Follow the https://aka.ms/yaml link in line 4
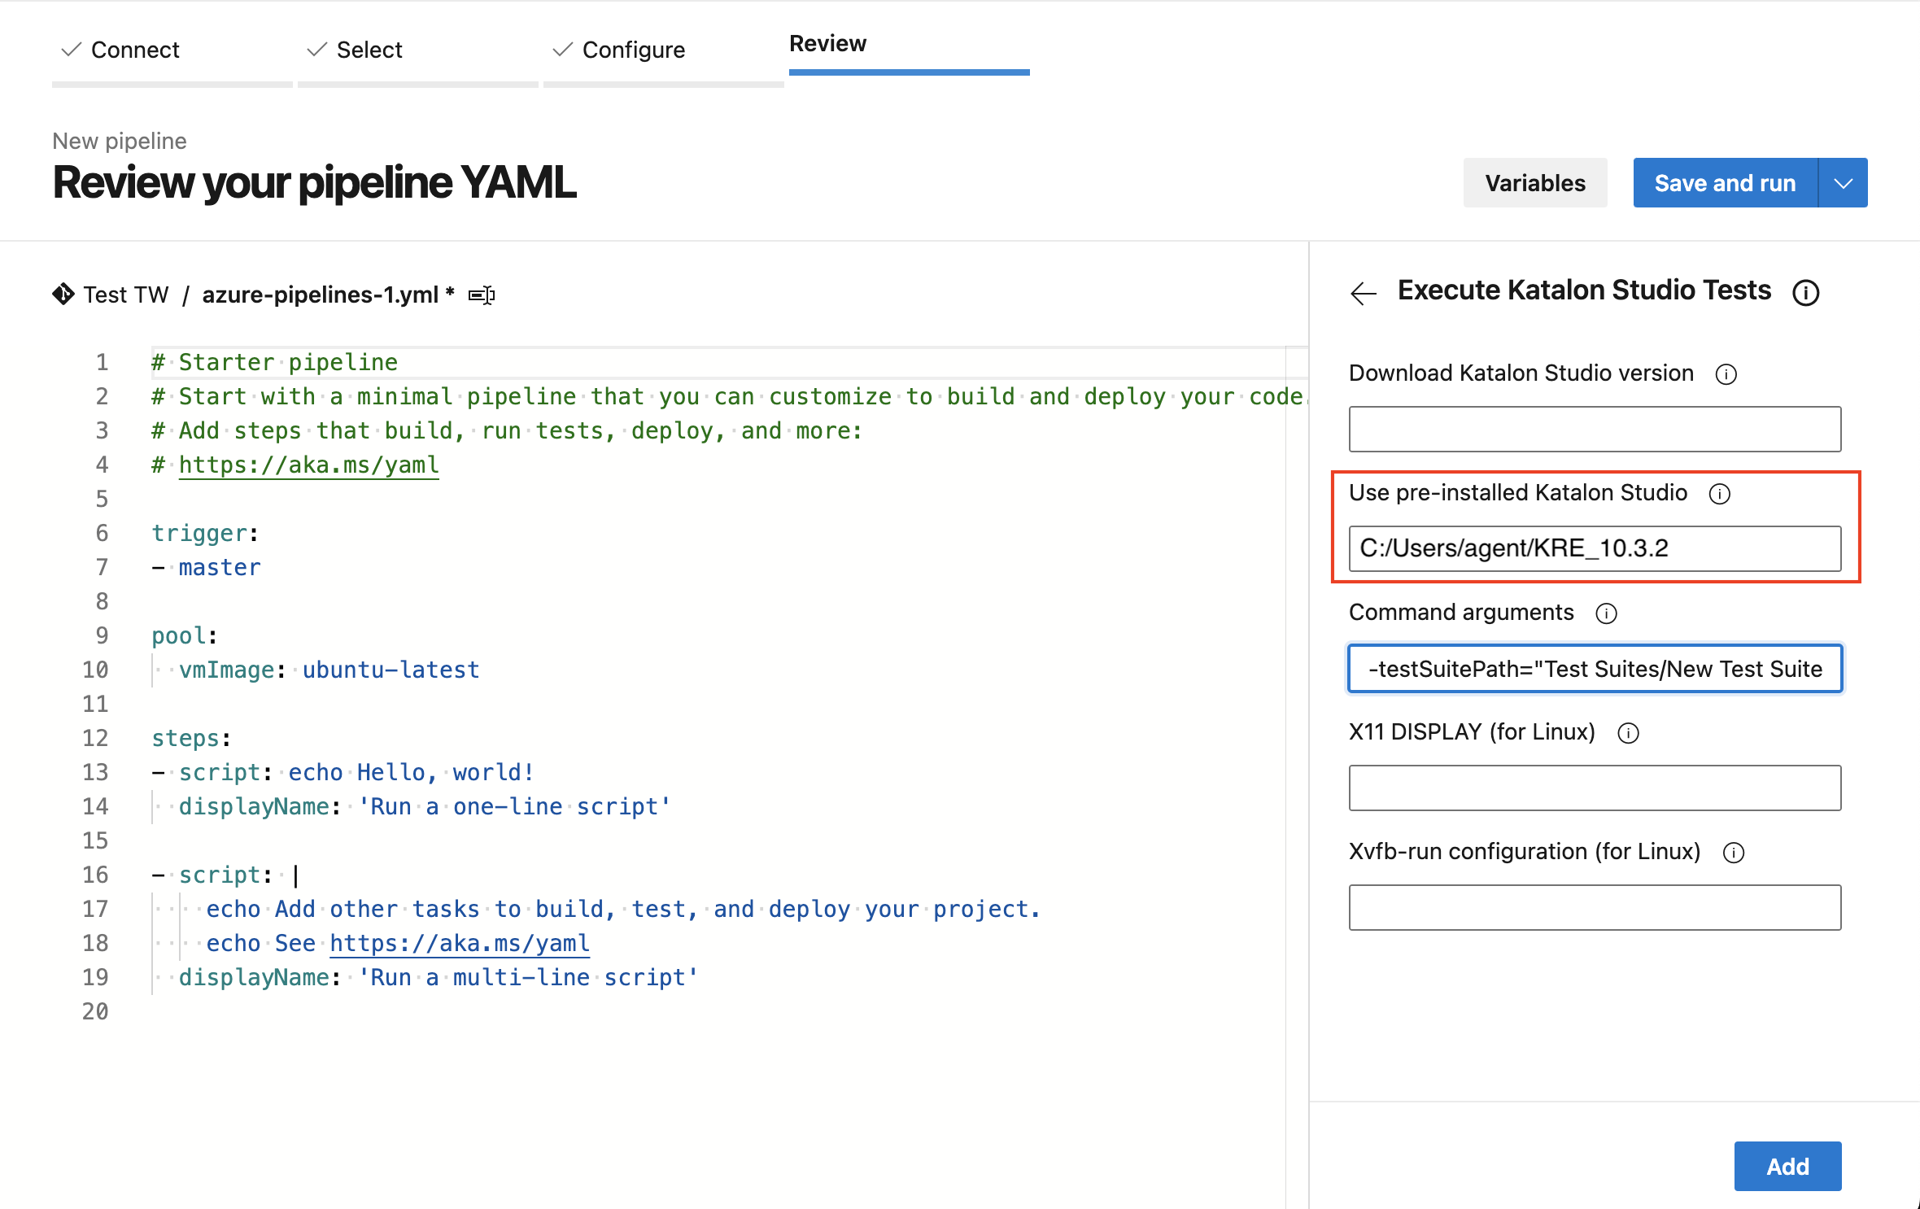Viewport: 1920px width, 1209px height. click(308, 464)
